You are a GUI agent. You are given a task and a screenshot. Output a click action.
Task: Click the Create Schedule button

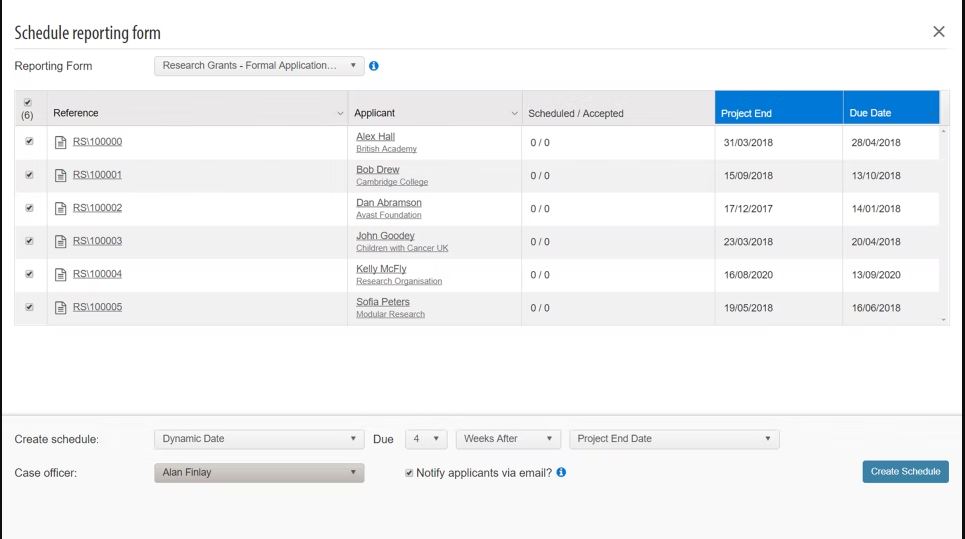[x=905, y=472]
